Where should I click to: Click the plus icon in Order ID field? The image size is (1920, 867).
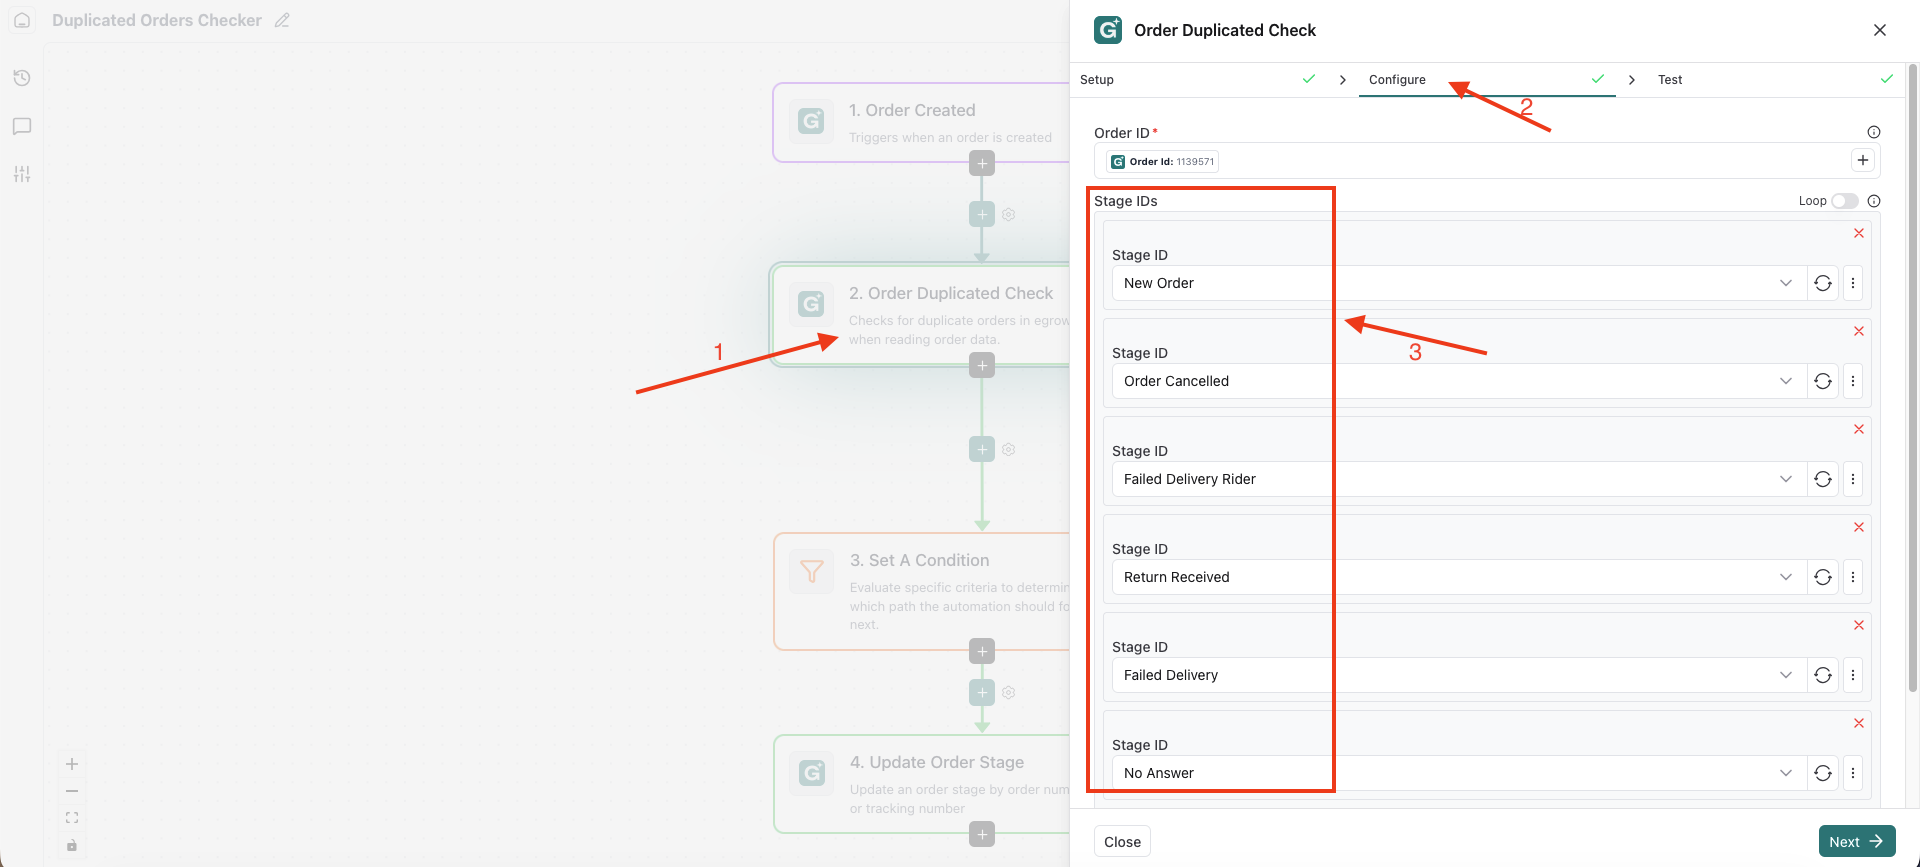click(x=1863, y=160)
